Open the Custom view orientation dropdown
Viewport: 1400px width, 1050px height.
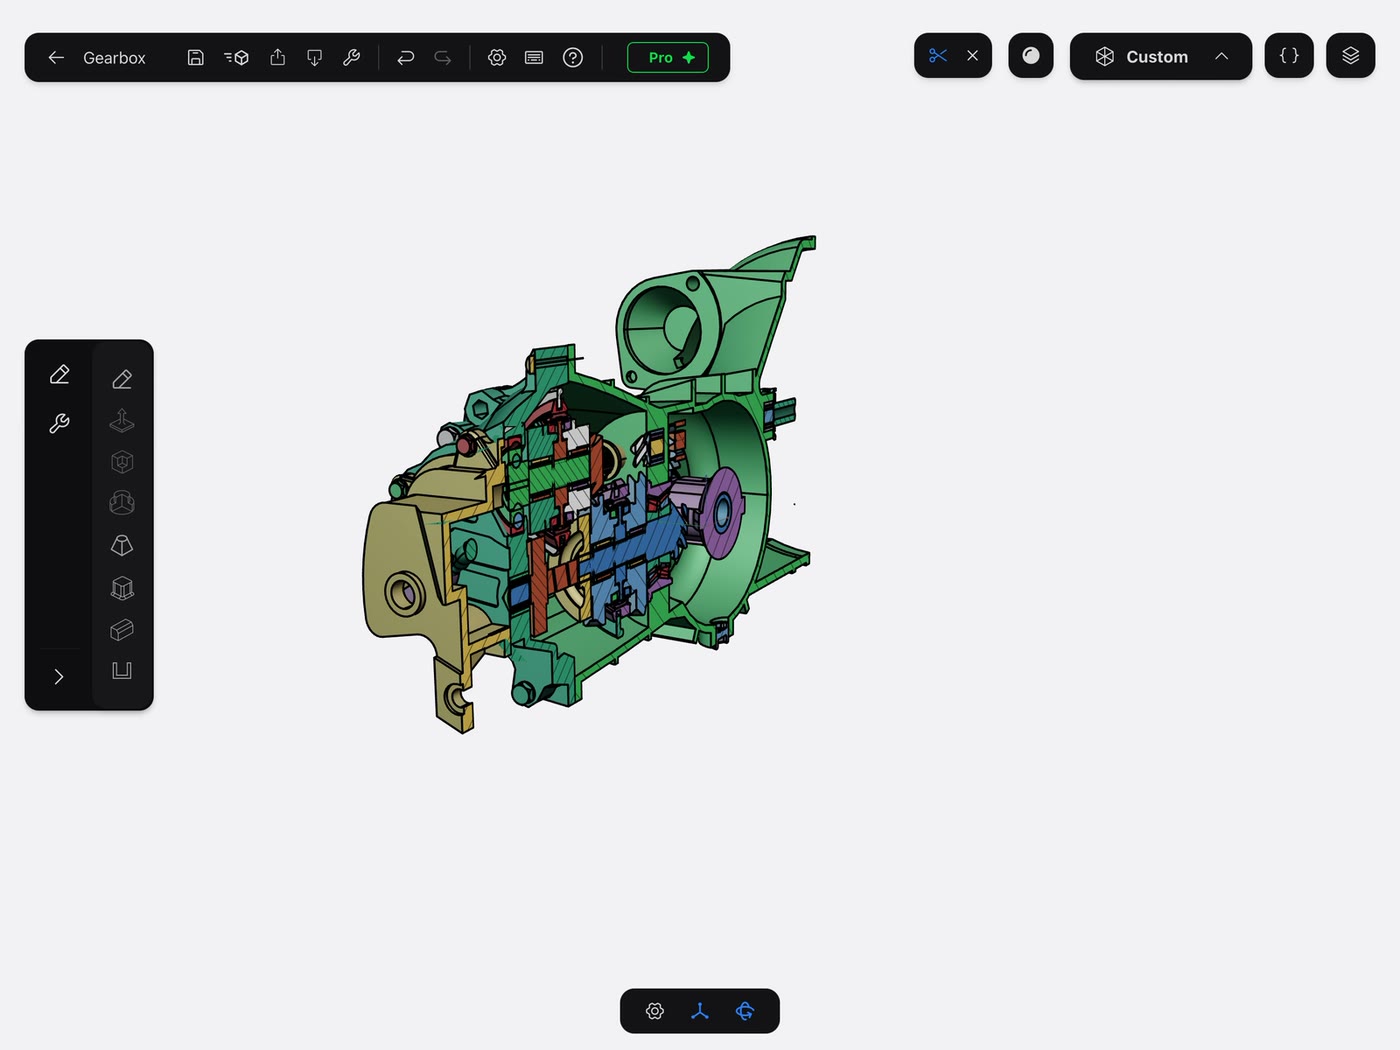(1160, 56)
